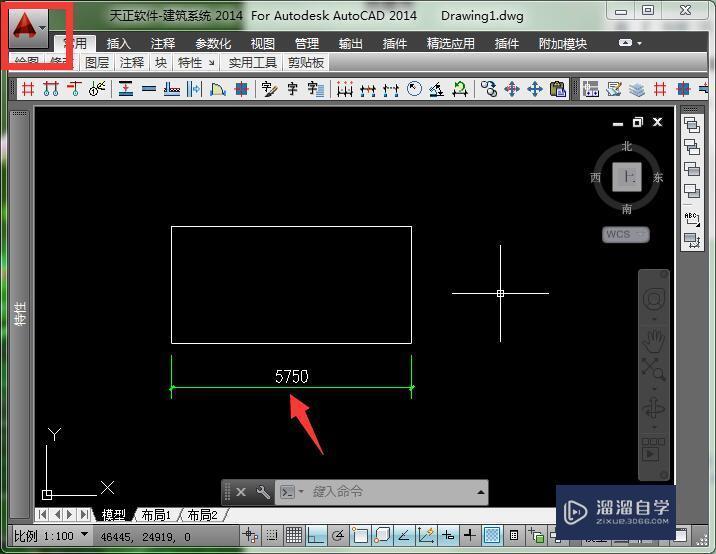Screen dimensions: 716x554
Task: Select the draw axis grid tool
Action: coord(28,89)
